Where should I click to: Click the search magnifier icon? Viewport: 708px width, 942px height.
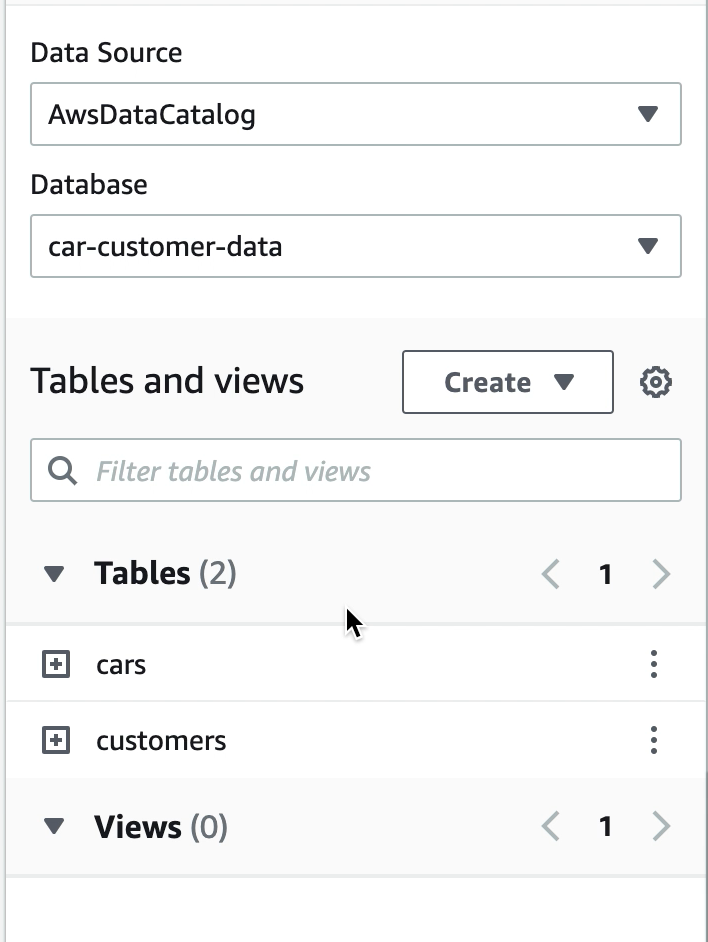[63, 471]
